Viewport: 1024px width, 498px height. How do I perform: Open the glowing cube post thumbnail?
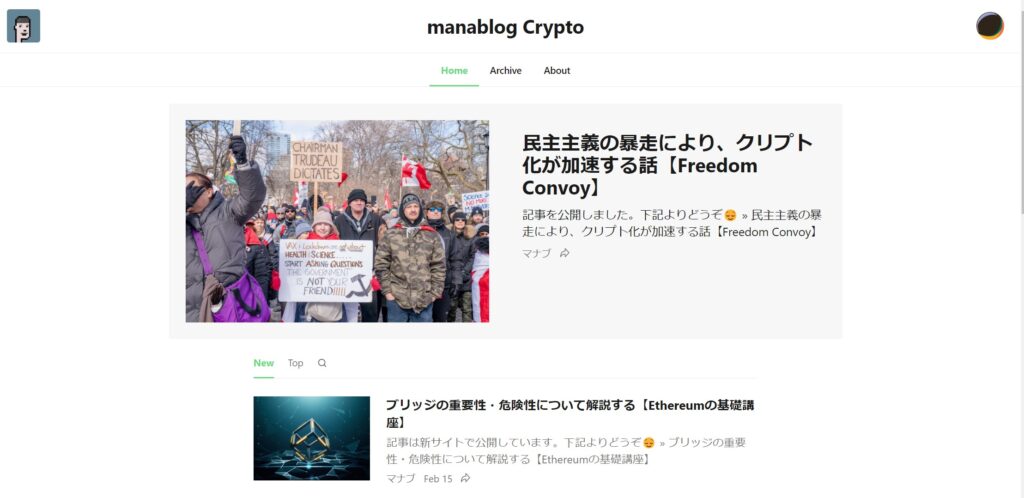312,438
